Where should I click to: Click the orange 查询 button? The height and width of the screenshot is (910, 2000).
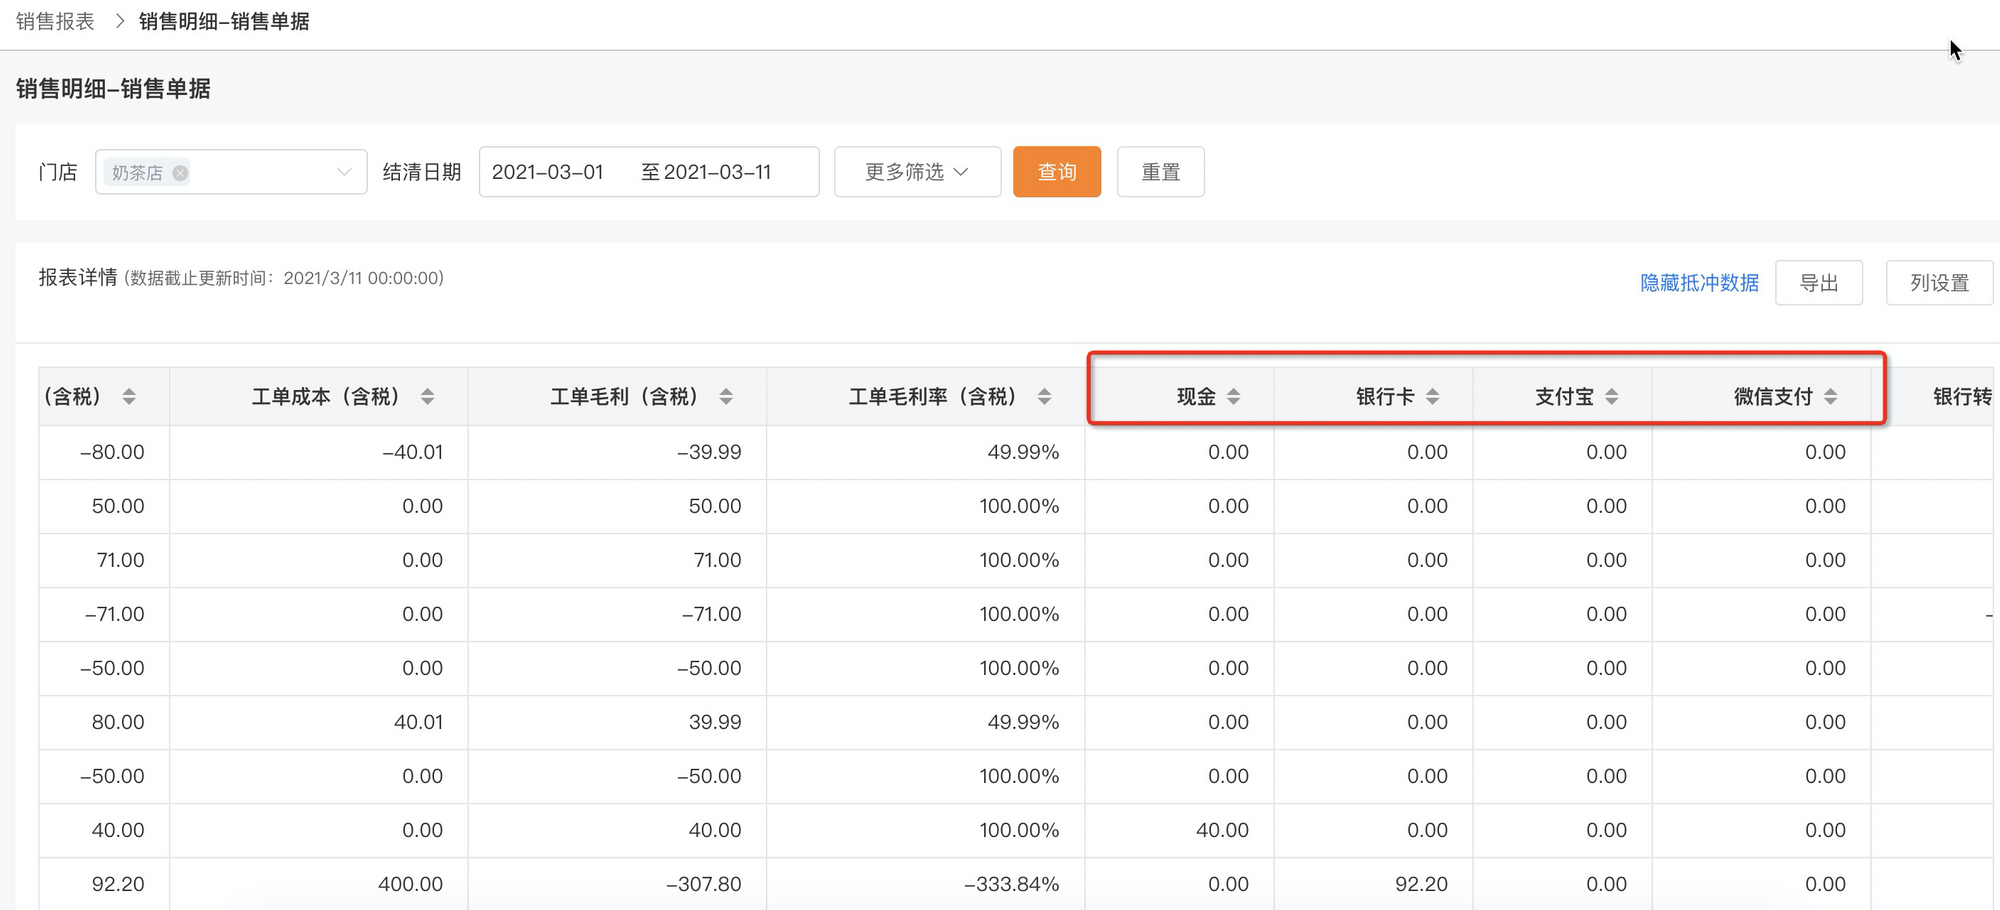tap(1057, 172)
